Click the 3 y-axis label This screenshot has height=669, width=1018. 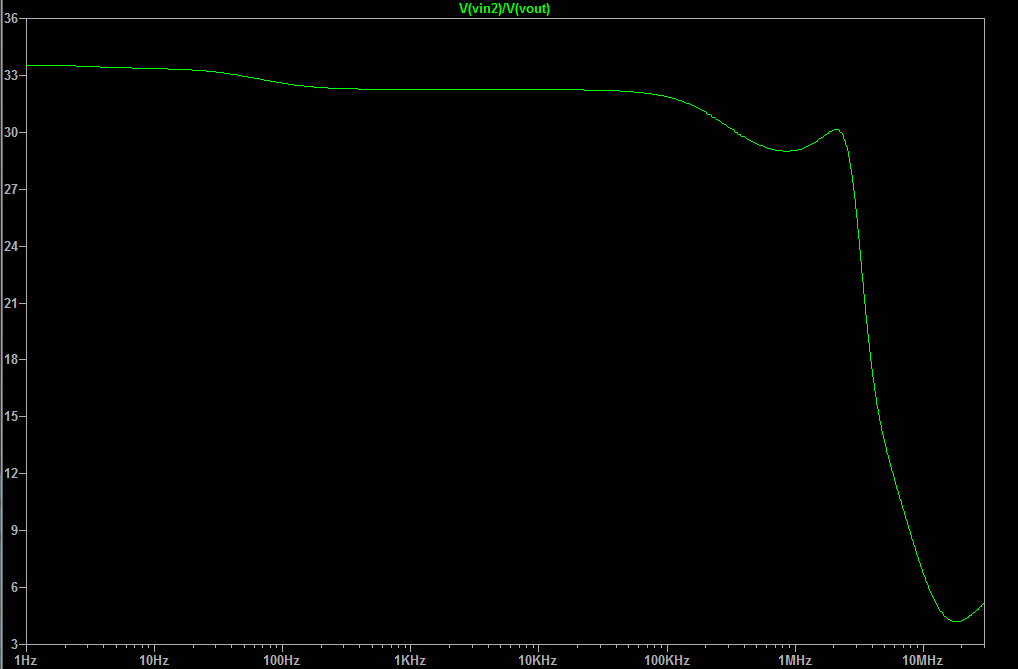point(14,644)
